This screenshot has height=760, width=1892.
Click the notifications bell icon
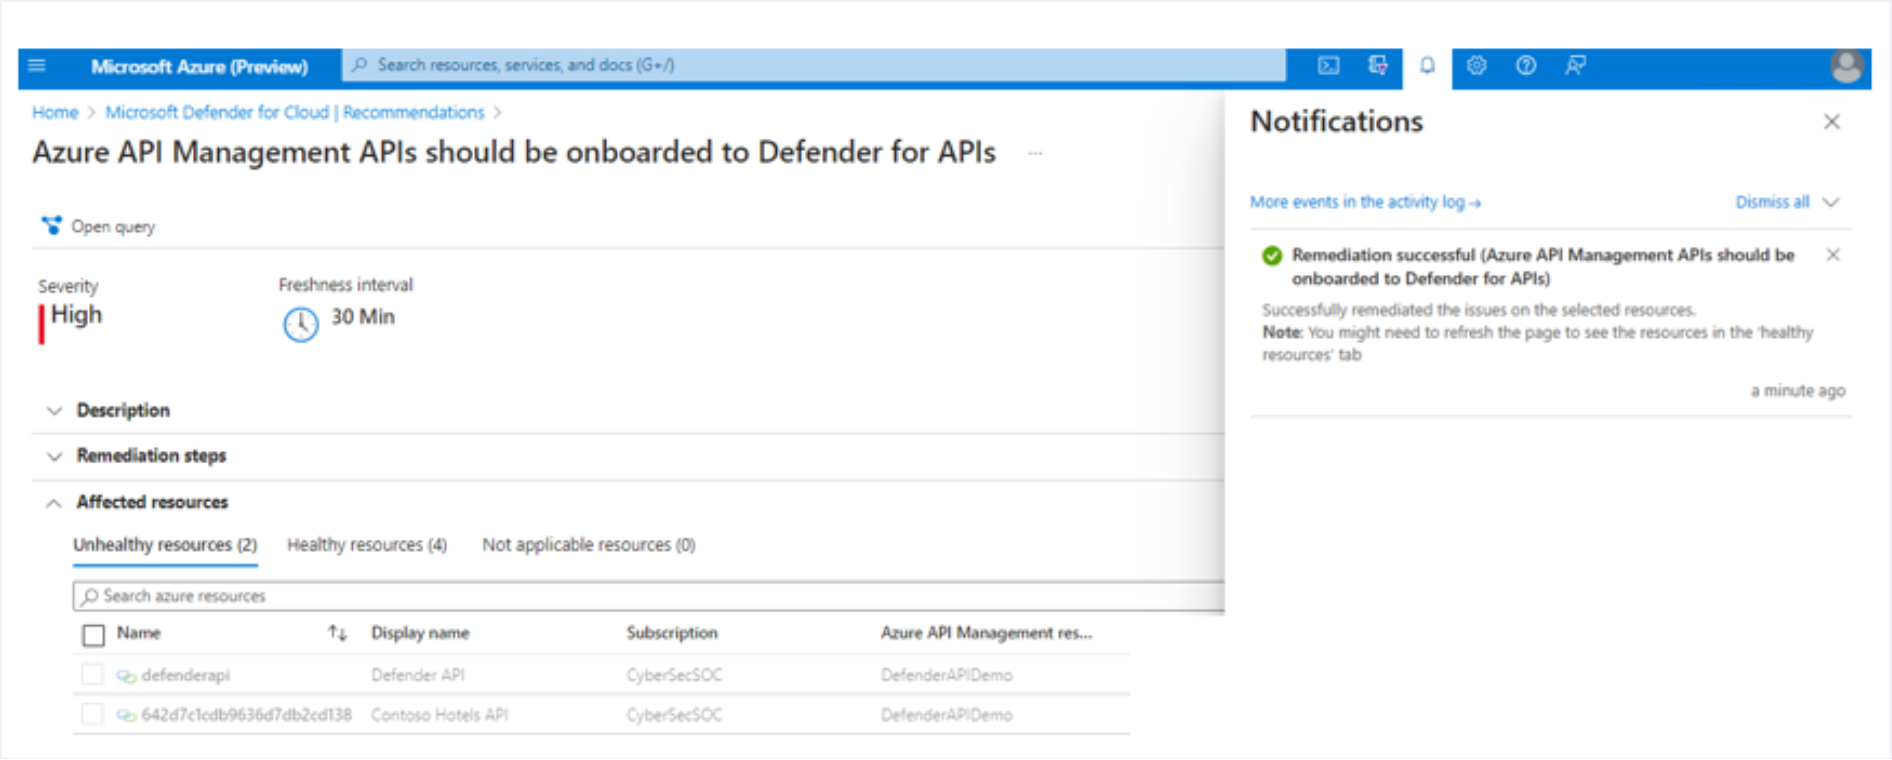1427,66
